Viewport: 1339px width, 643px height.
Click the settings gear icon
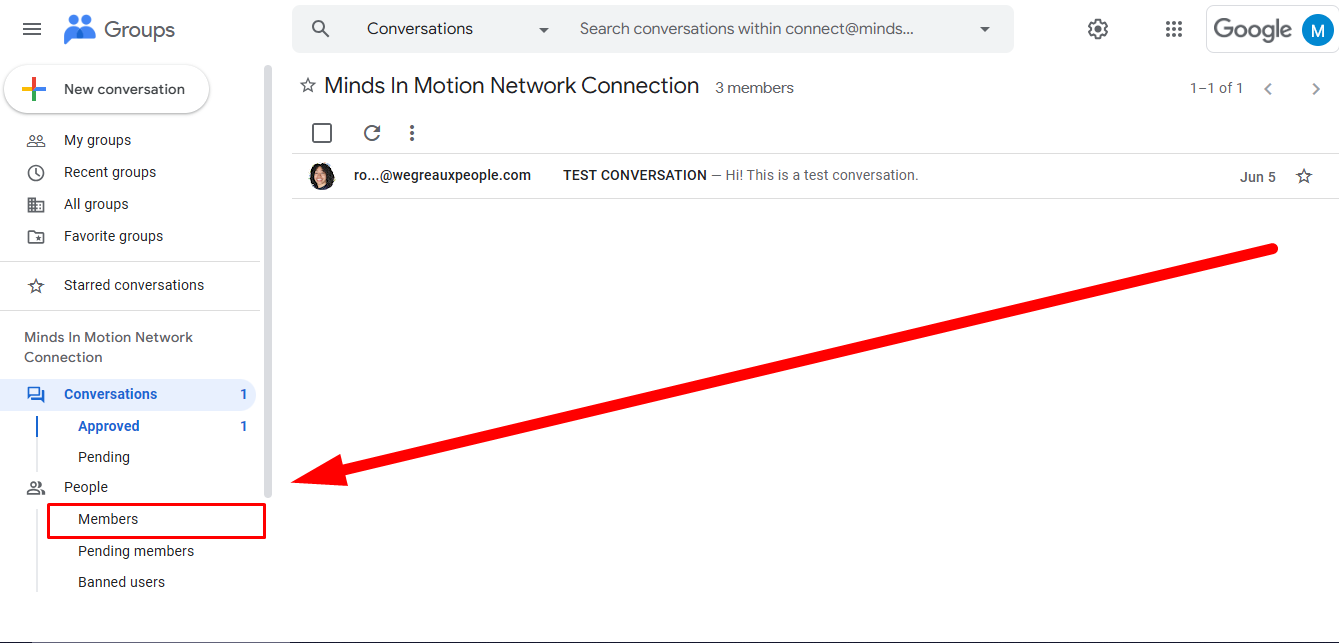(x=1098, y=29)
